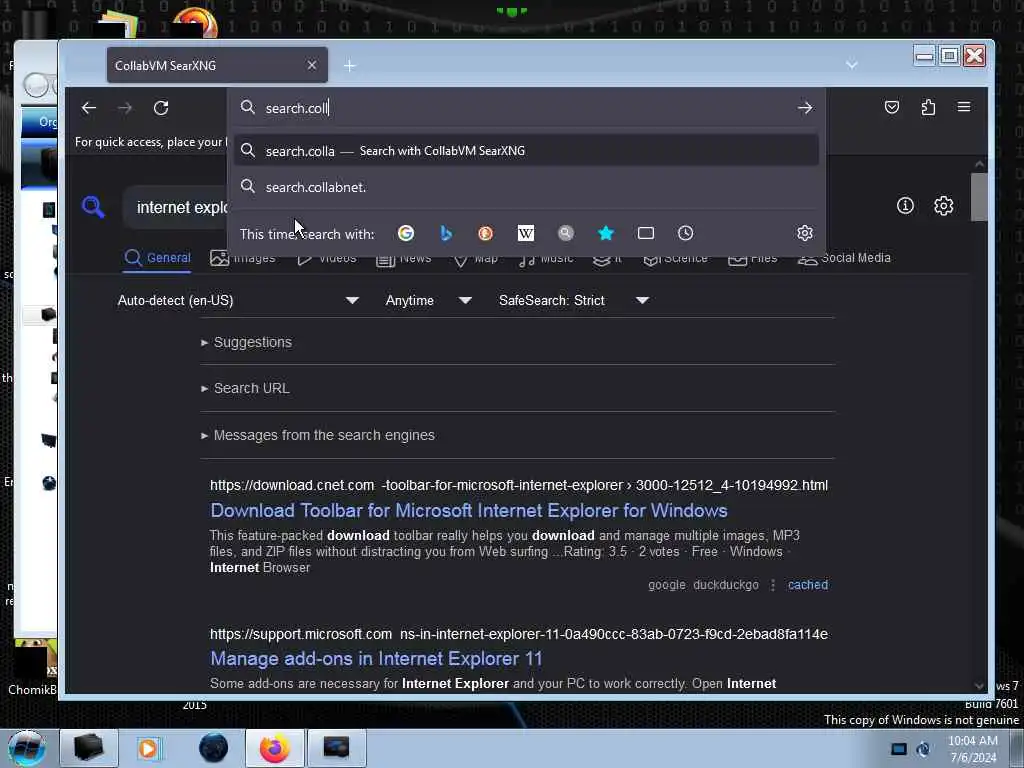
Task: Open Manage add-ons in Internet Explorer 11 link
Action: [376, 658]
